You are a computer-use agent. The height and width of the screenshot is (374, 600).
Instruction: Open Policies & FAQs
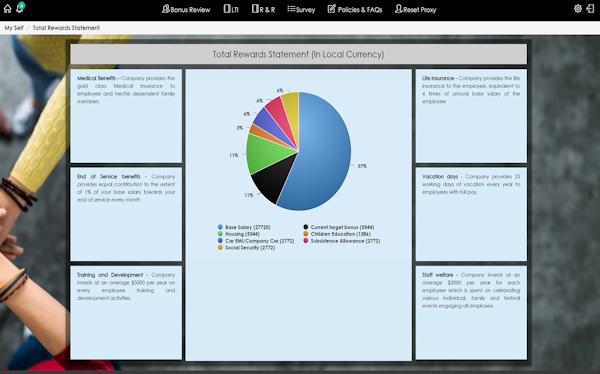pyautogui.click(x=355, y=9)
